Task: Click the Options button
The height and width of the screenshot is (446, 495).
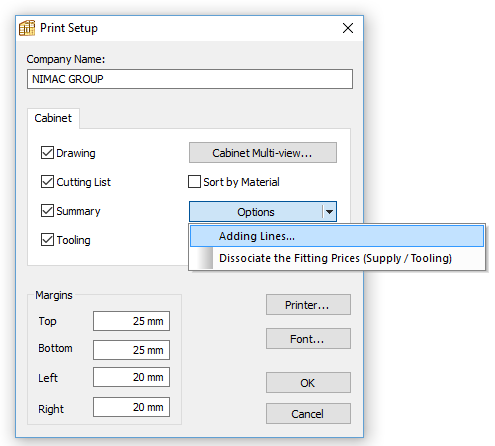Action: (x=256, y=212)
